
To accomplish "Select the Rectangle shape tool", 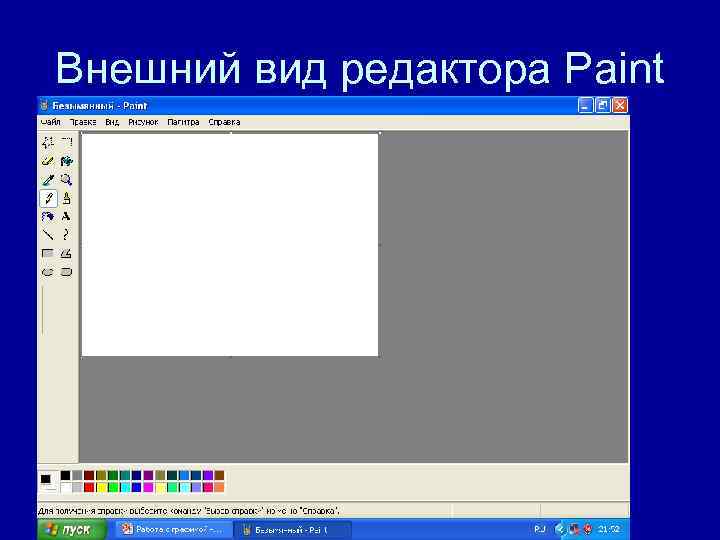I will [48, 253].
